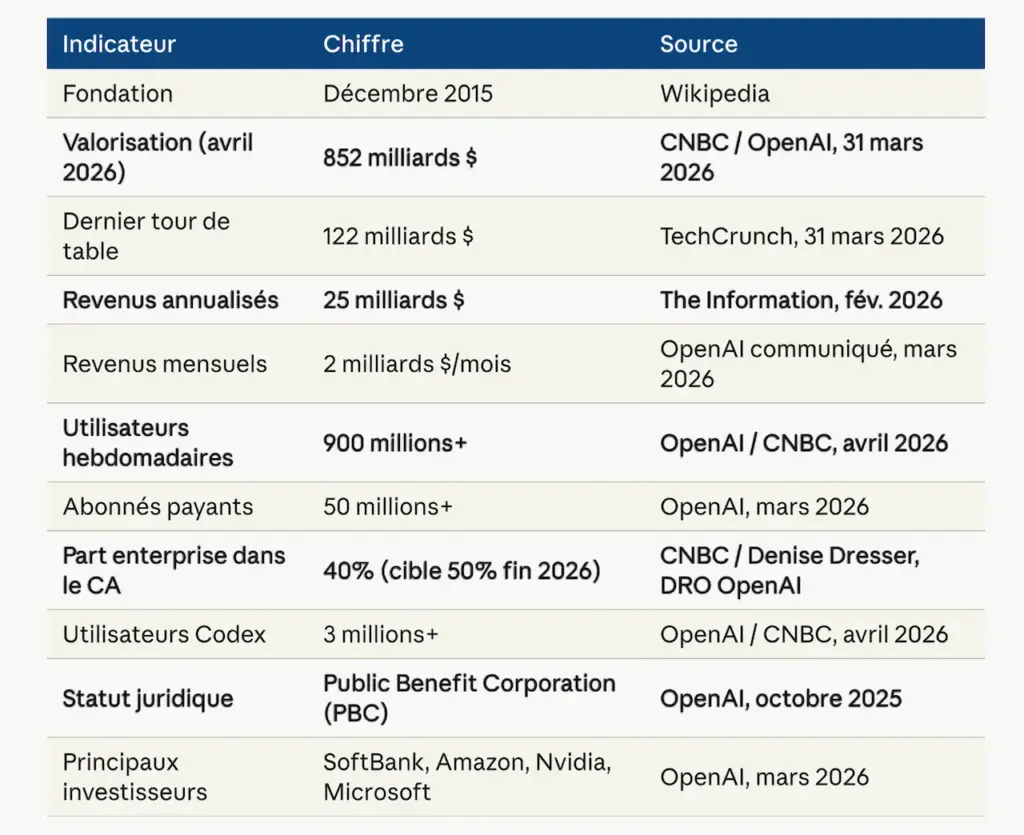Click the "Décembre 2015" cell

407,94
